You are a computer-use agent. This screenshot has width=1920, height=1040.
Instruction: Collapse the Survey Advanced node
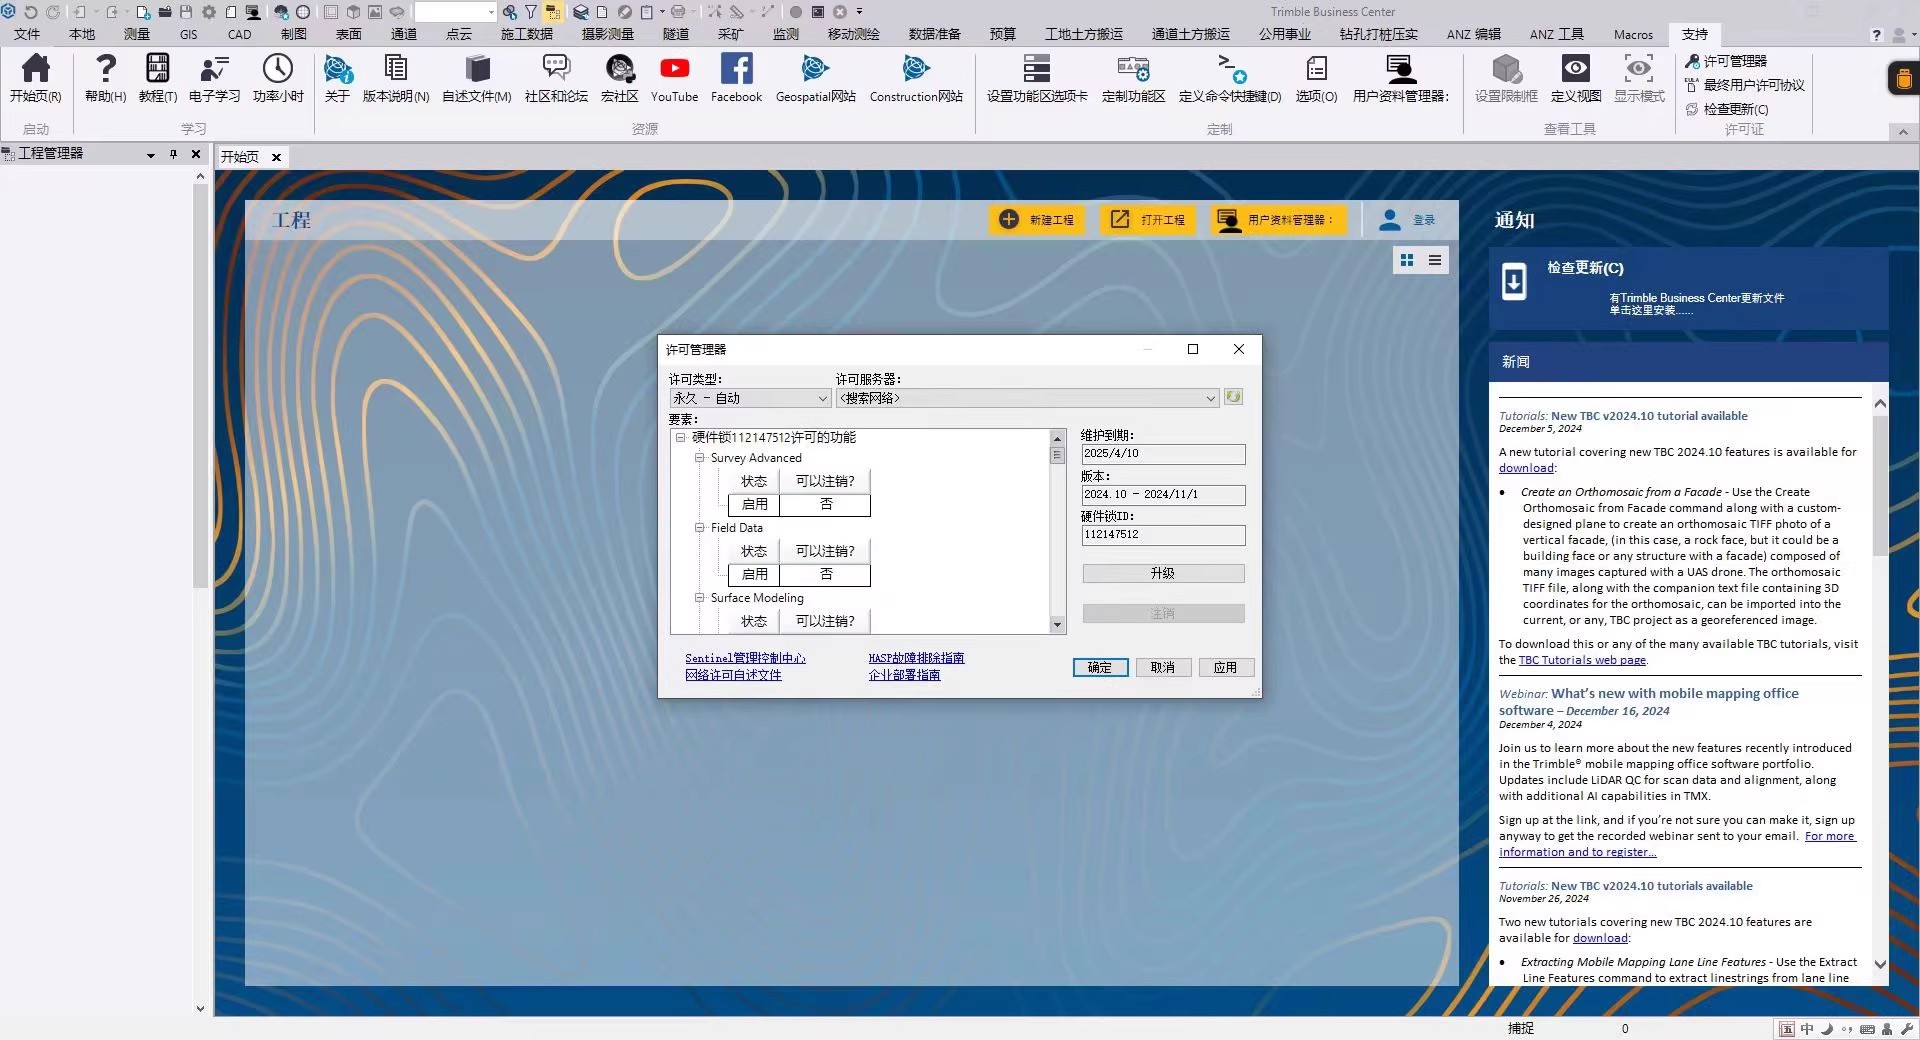[x=700, y=457]
